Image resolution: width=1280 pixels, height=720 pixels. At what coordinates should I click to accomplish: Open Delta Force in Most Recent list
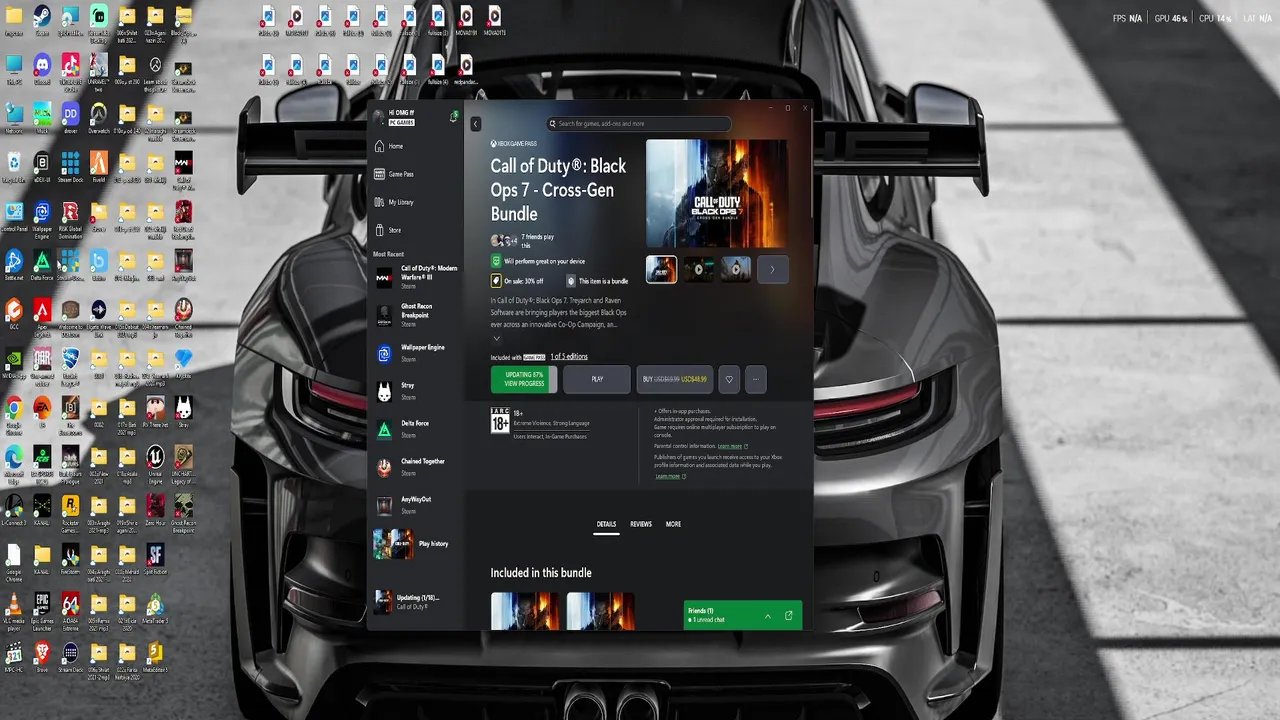coord(414,429)
